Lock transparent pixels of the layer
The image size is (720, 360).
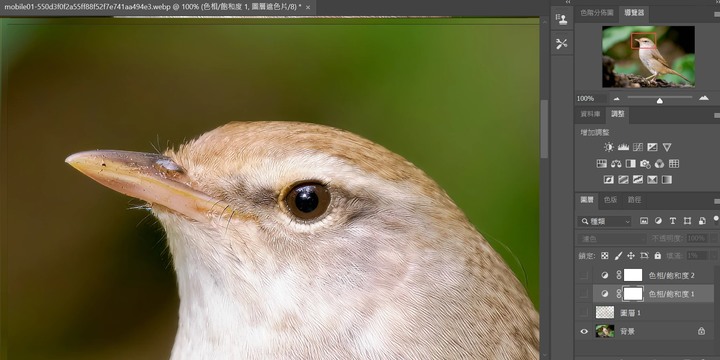coord(605,256)
